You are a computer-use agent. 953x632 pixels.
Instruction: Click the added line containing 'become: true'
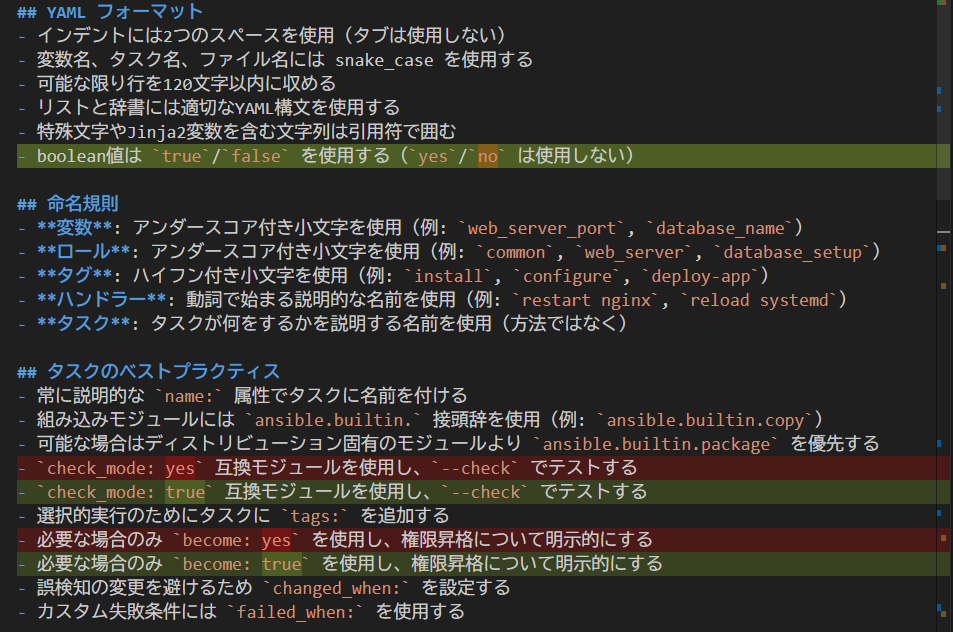click(x=340, y=564)
